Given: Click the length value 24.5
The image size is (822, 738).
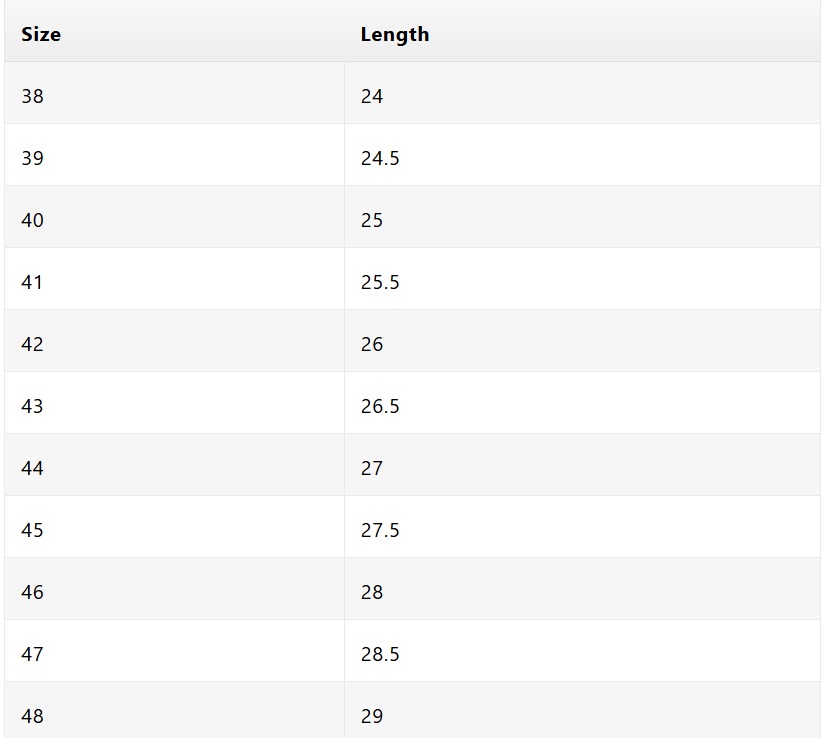Looking at the screenshot, I should 380,158.
